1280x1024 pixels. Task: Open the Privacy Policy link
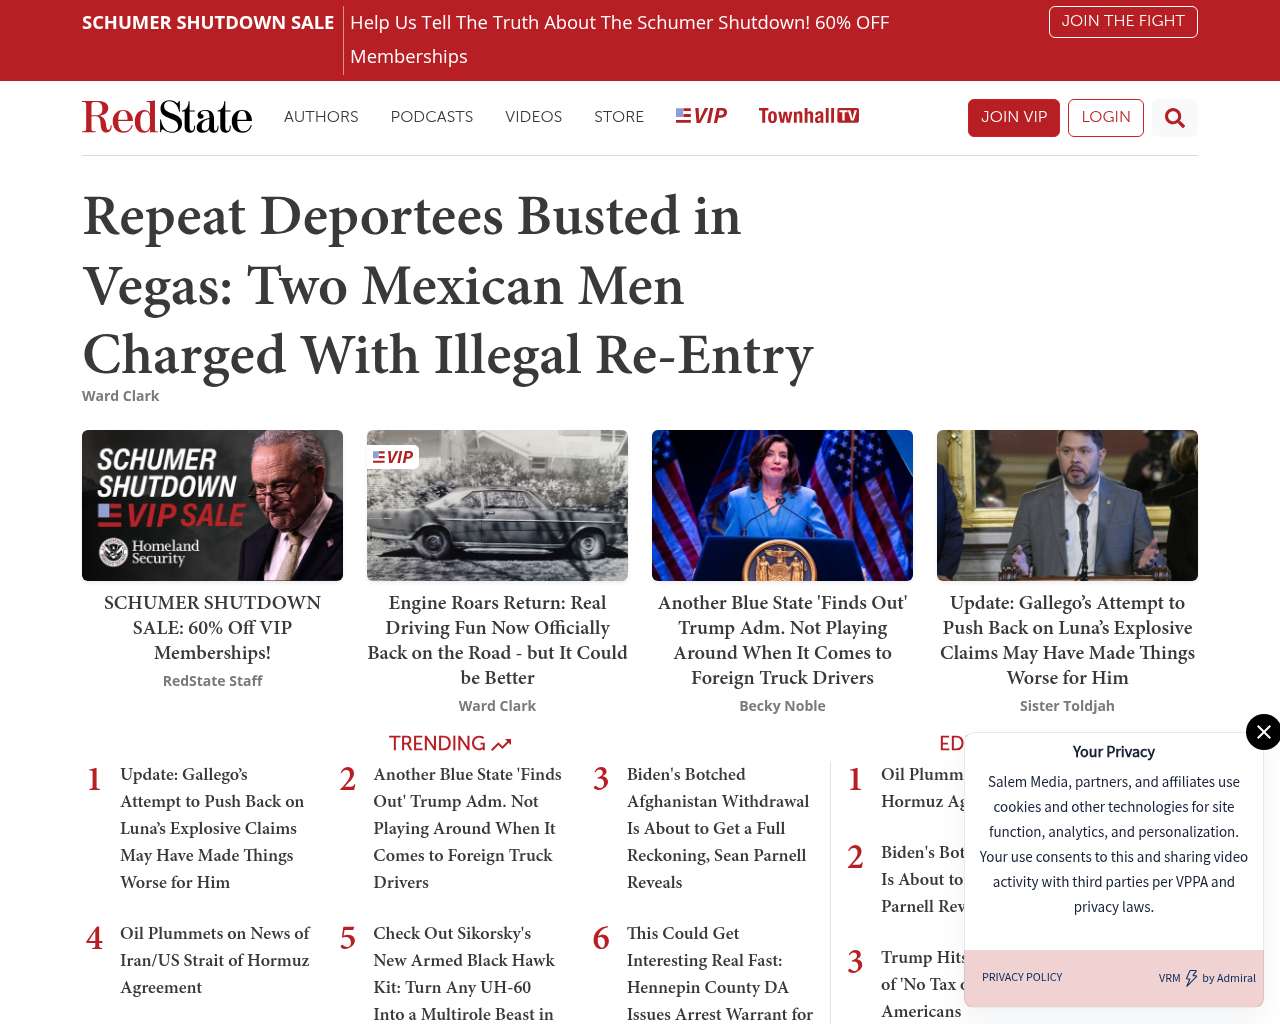[1022, 977]
